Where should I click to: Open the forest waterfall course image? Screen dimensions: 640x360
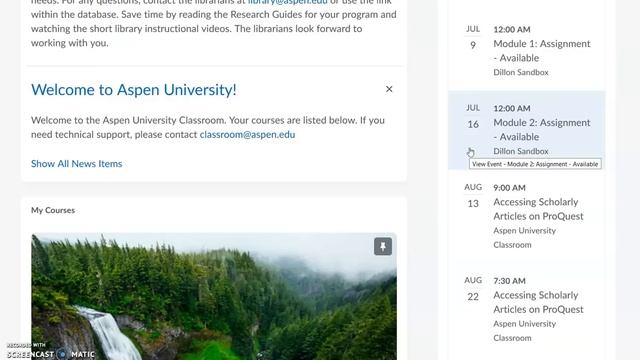pyautogui.click(x=214, y=297)
